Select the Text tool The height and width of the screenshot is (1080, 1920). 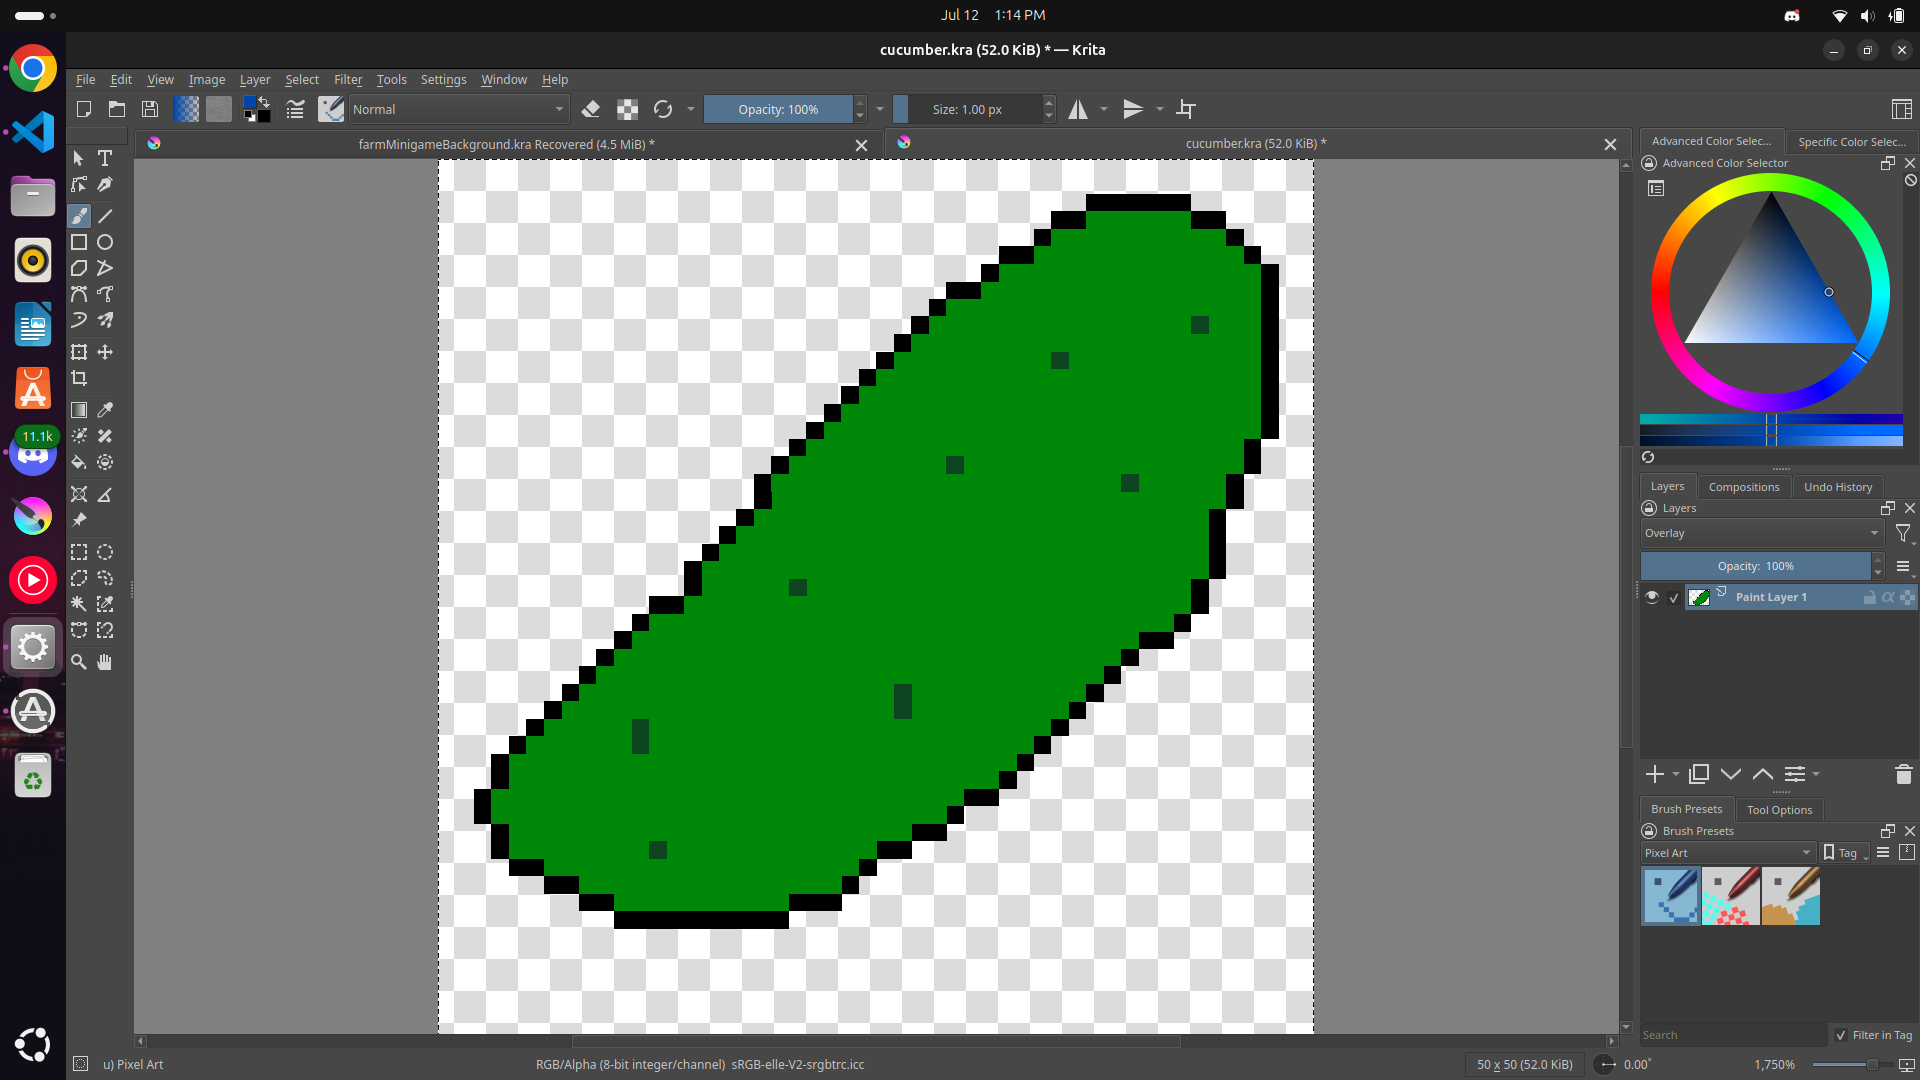pos(105,158)
